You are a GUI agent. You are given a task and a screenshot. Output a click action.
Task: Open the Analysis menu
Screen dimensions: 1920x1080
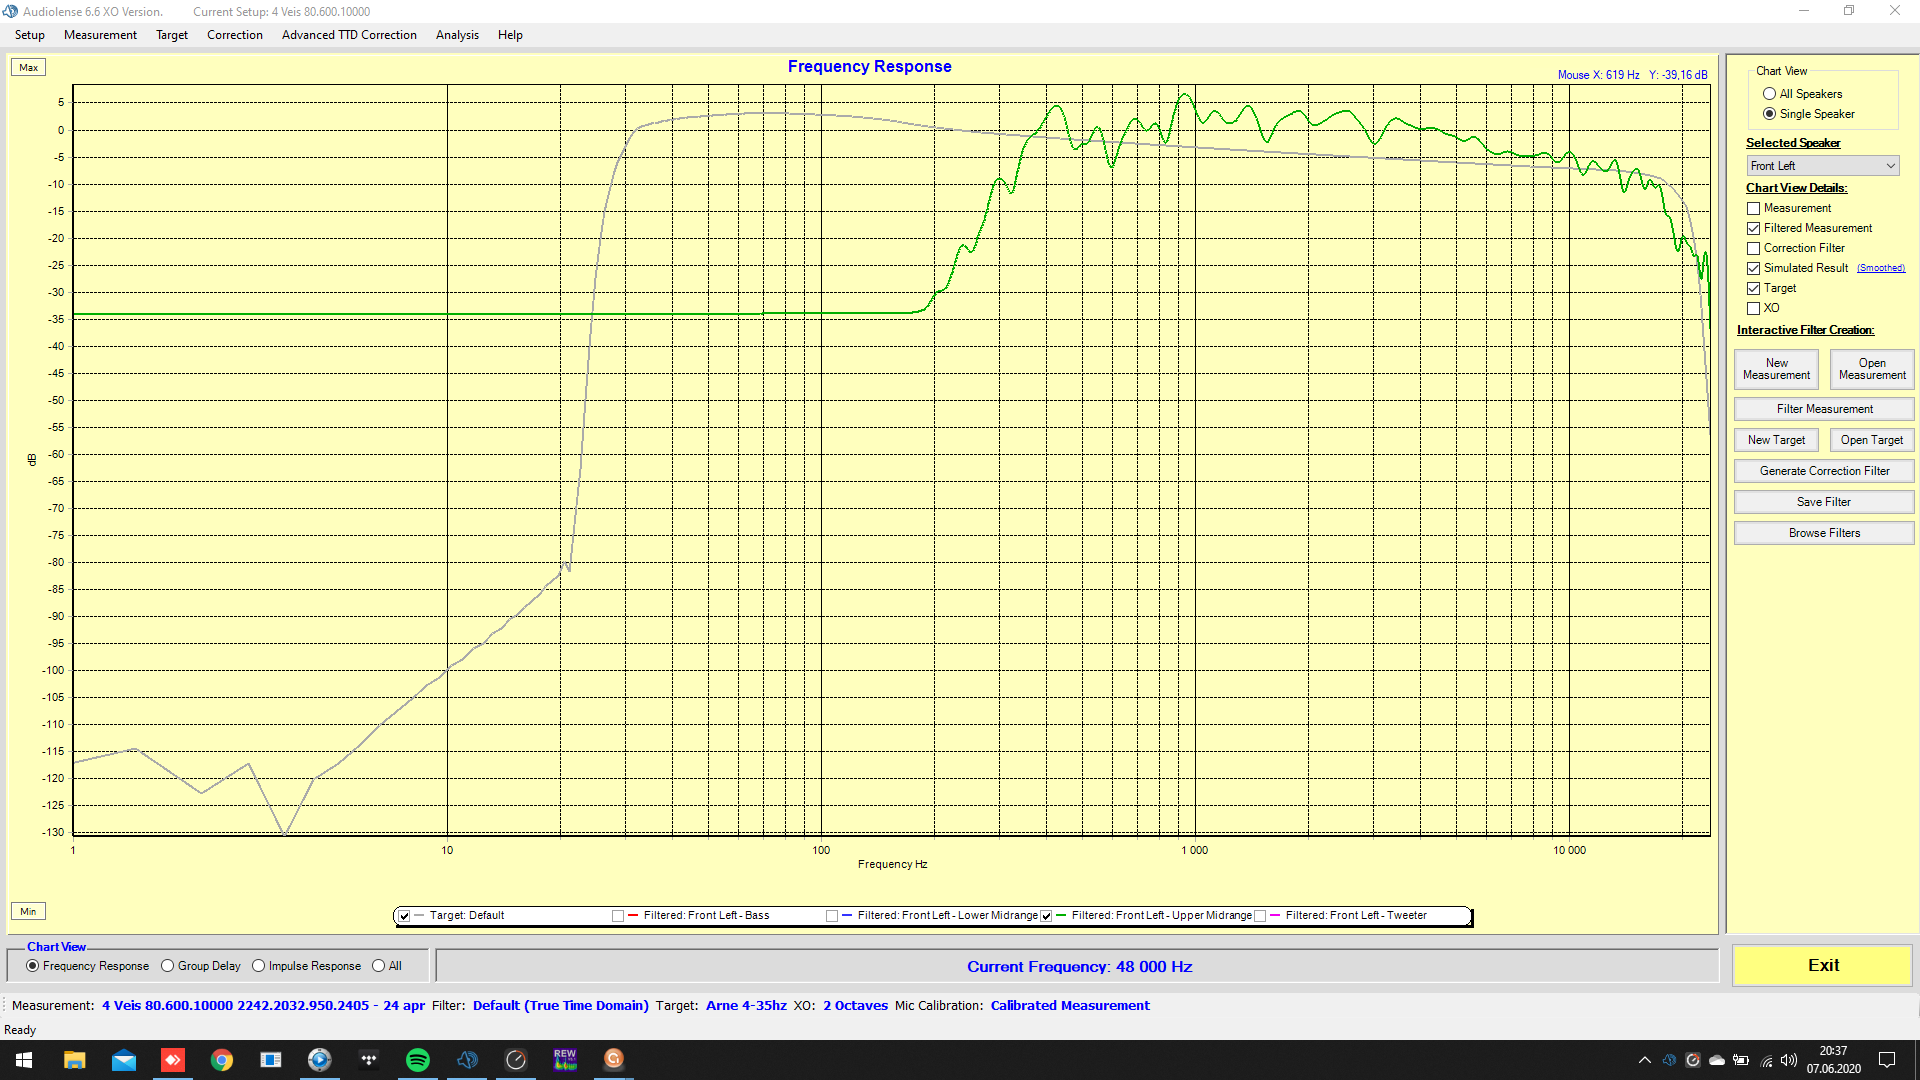click(x=457, y=35)
